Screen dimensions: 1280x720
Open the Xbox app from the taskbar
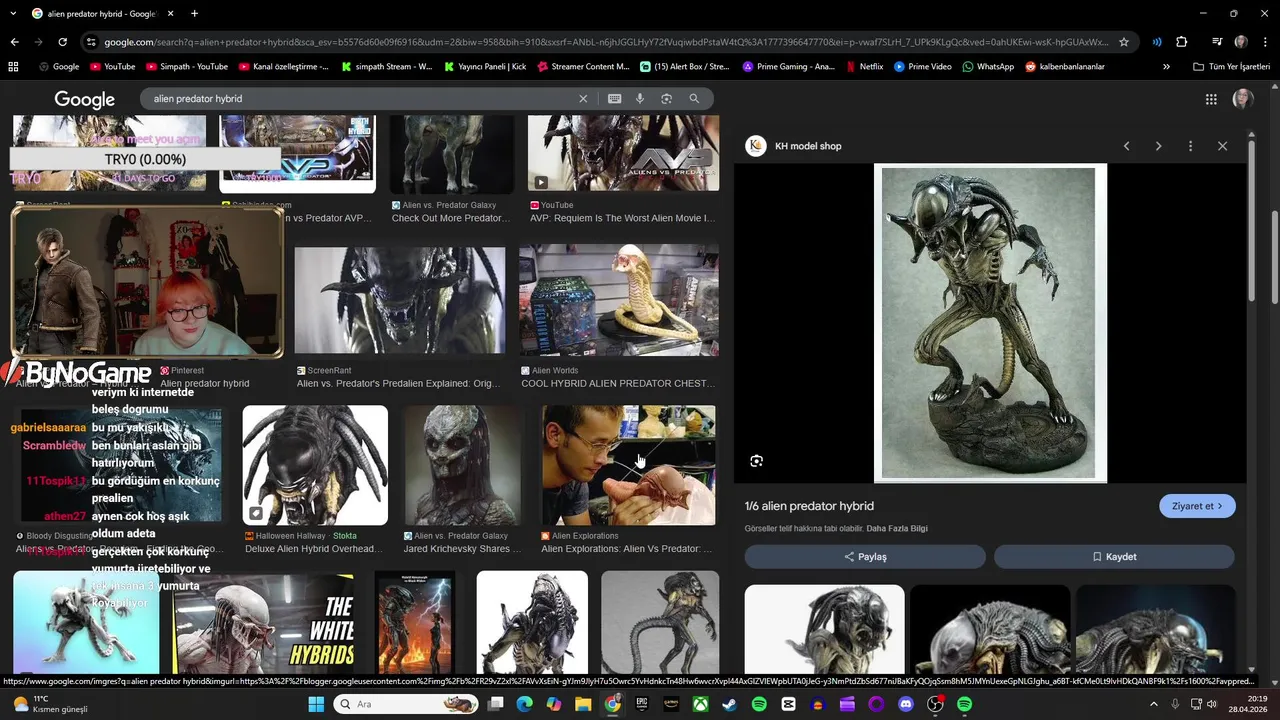coord(701,704)
